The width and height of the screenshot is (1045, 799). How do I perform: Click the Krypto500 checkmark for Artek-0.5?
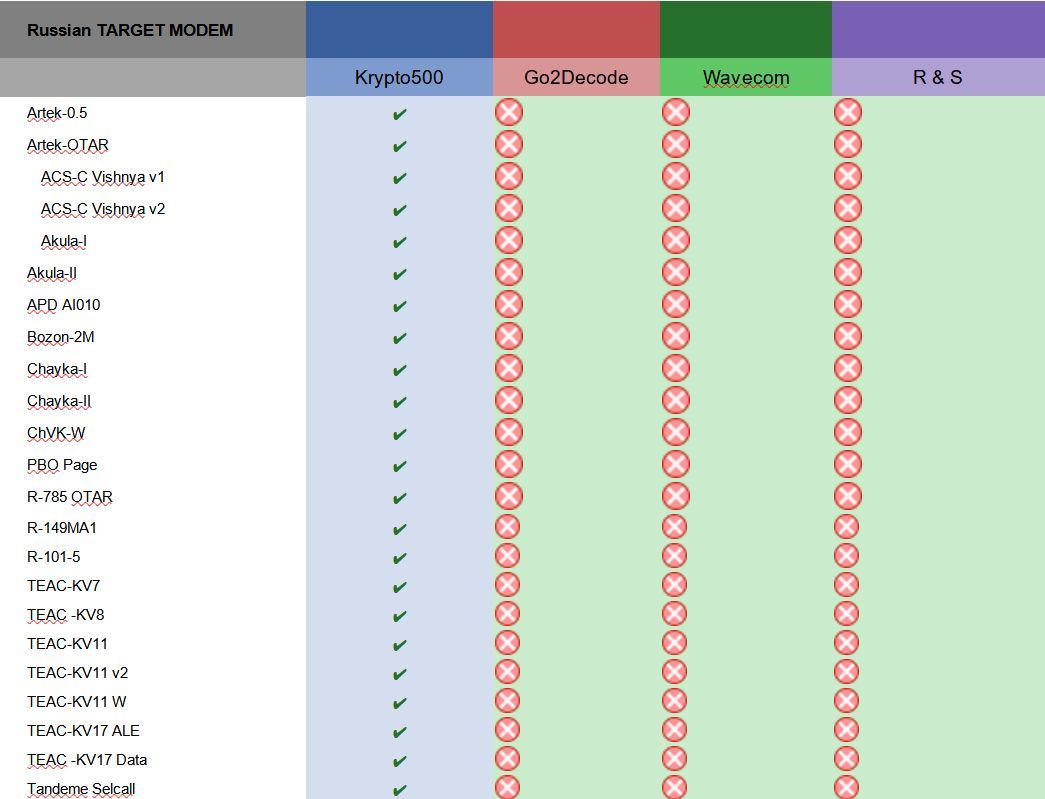[399, 115]
